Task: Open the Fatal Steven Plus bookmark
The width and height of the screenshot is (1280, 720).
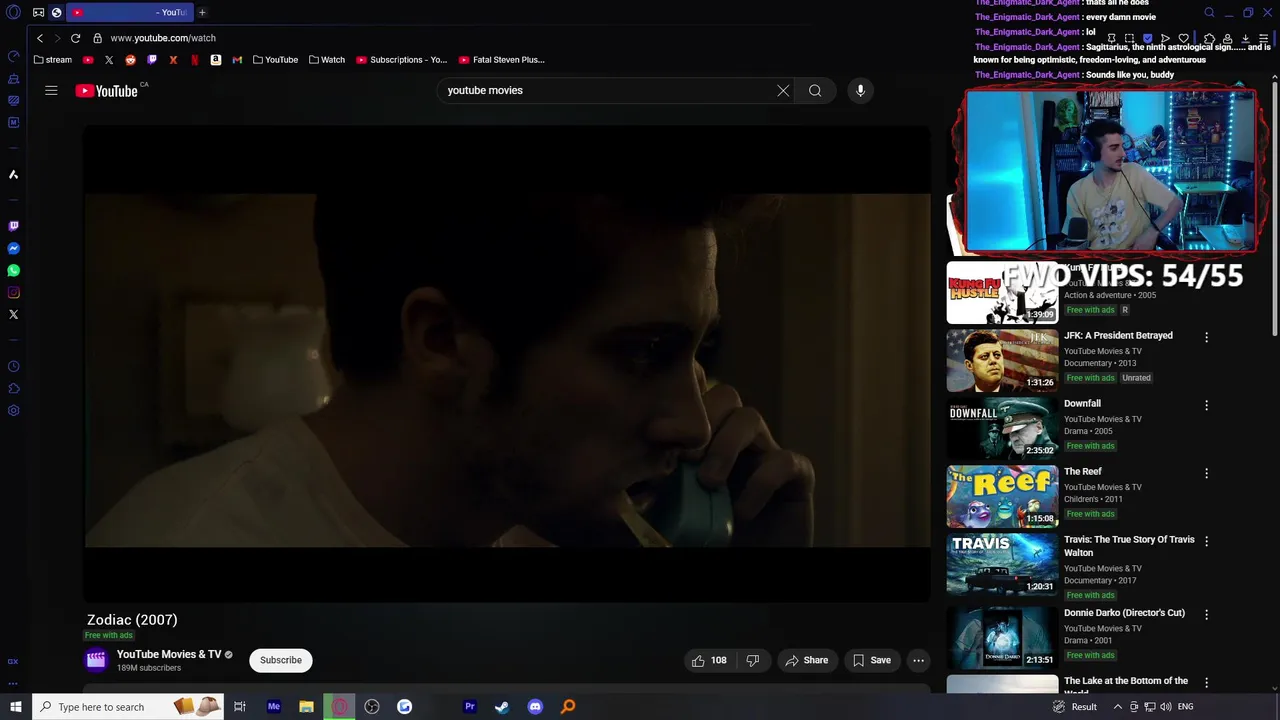Action: click(501, 60)
